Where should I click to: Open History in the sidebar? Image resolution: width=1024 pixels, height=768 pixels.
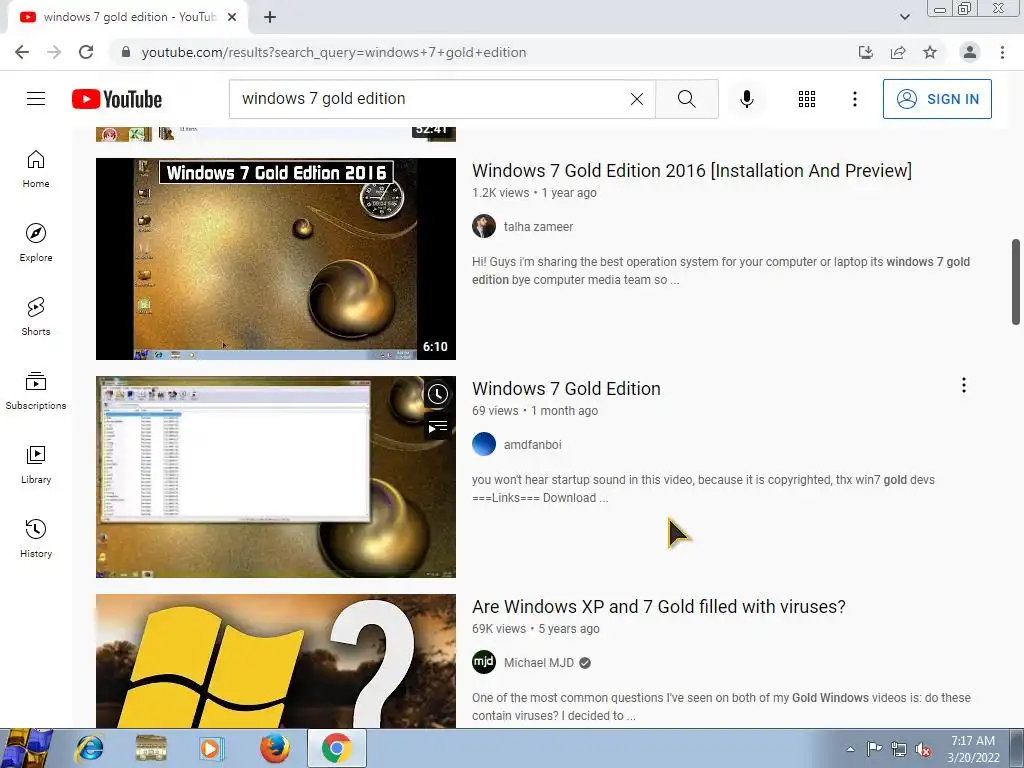point(36,538)
